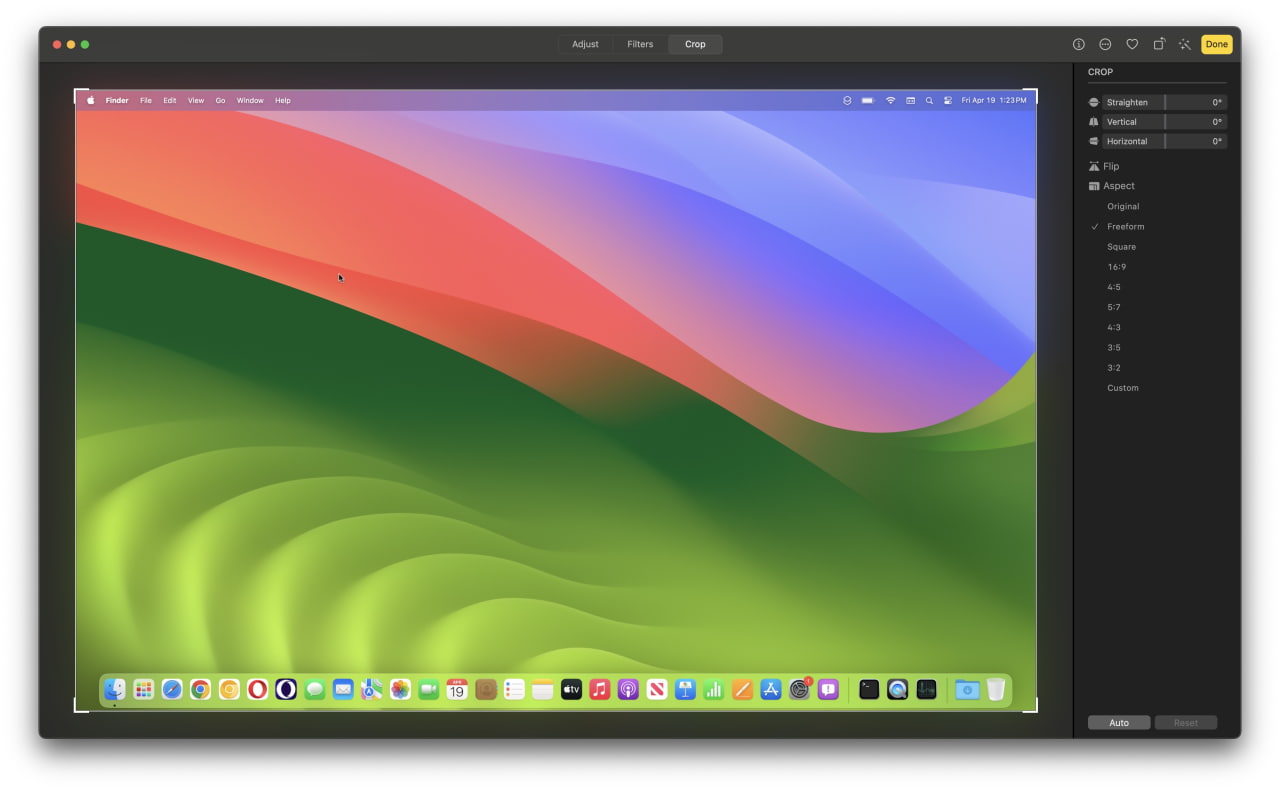1280x790 pixels.
Task: Favorite this photo with the heart icon
Action: pos(1132,44)
